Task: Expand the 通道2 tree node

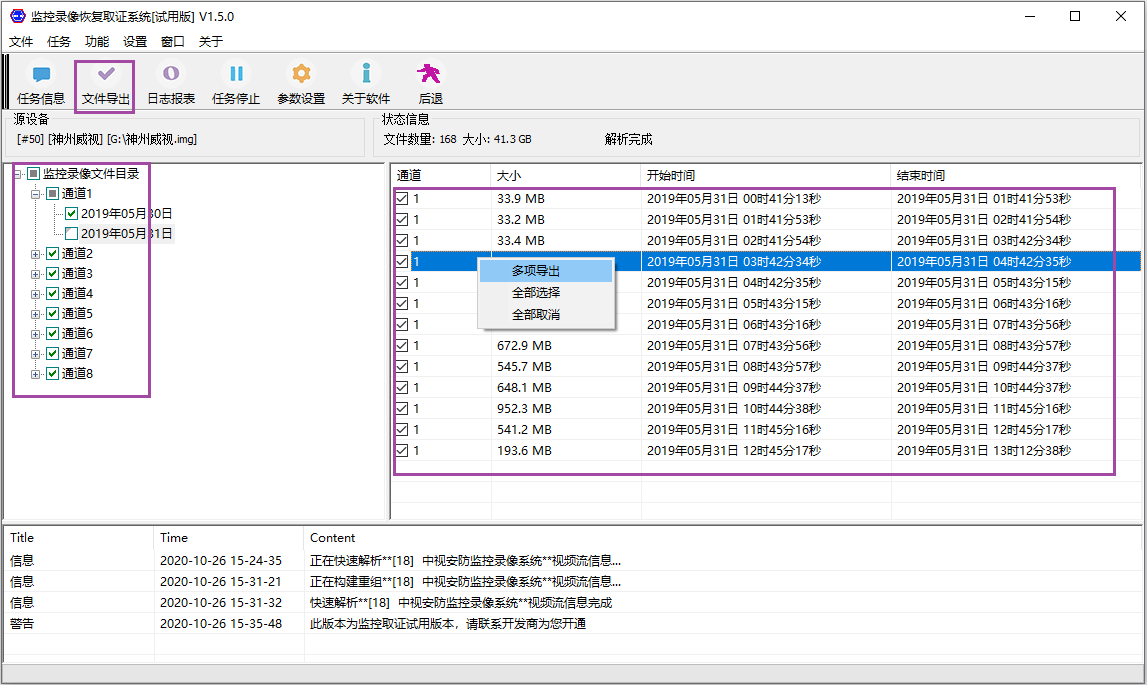Action: [x=36, y=253]
